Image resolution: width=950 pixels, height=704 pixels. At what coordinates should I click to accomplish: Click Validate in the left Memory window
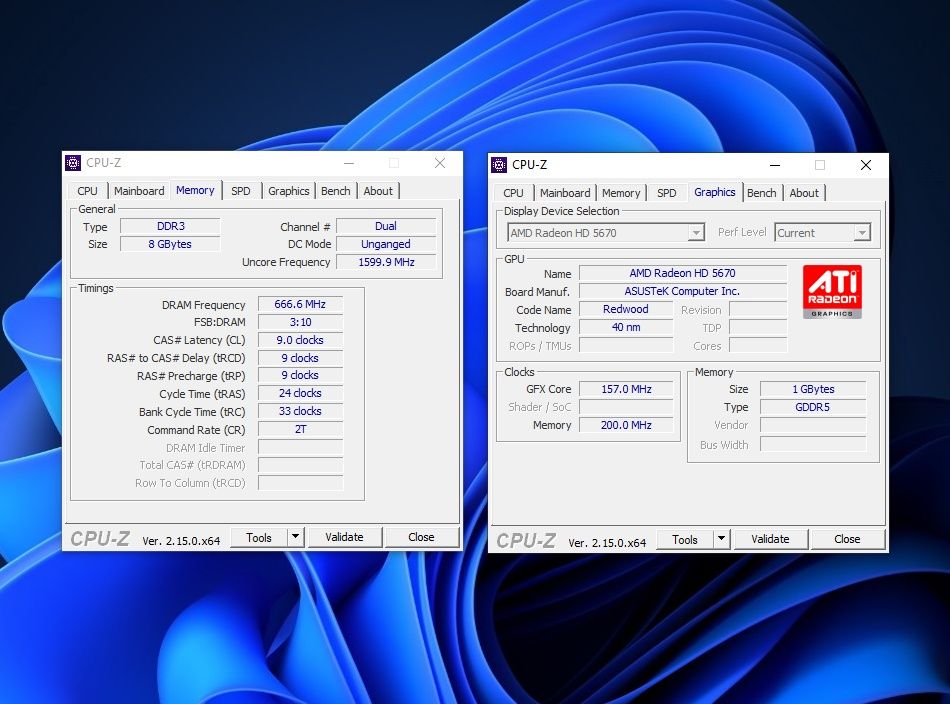coord(344,537)
